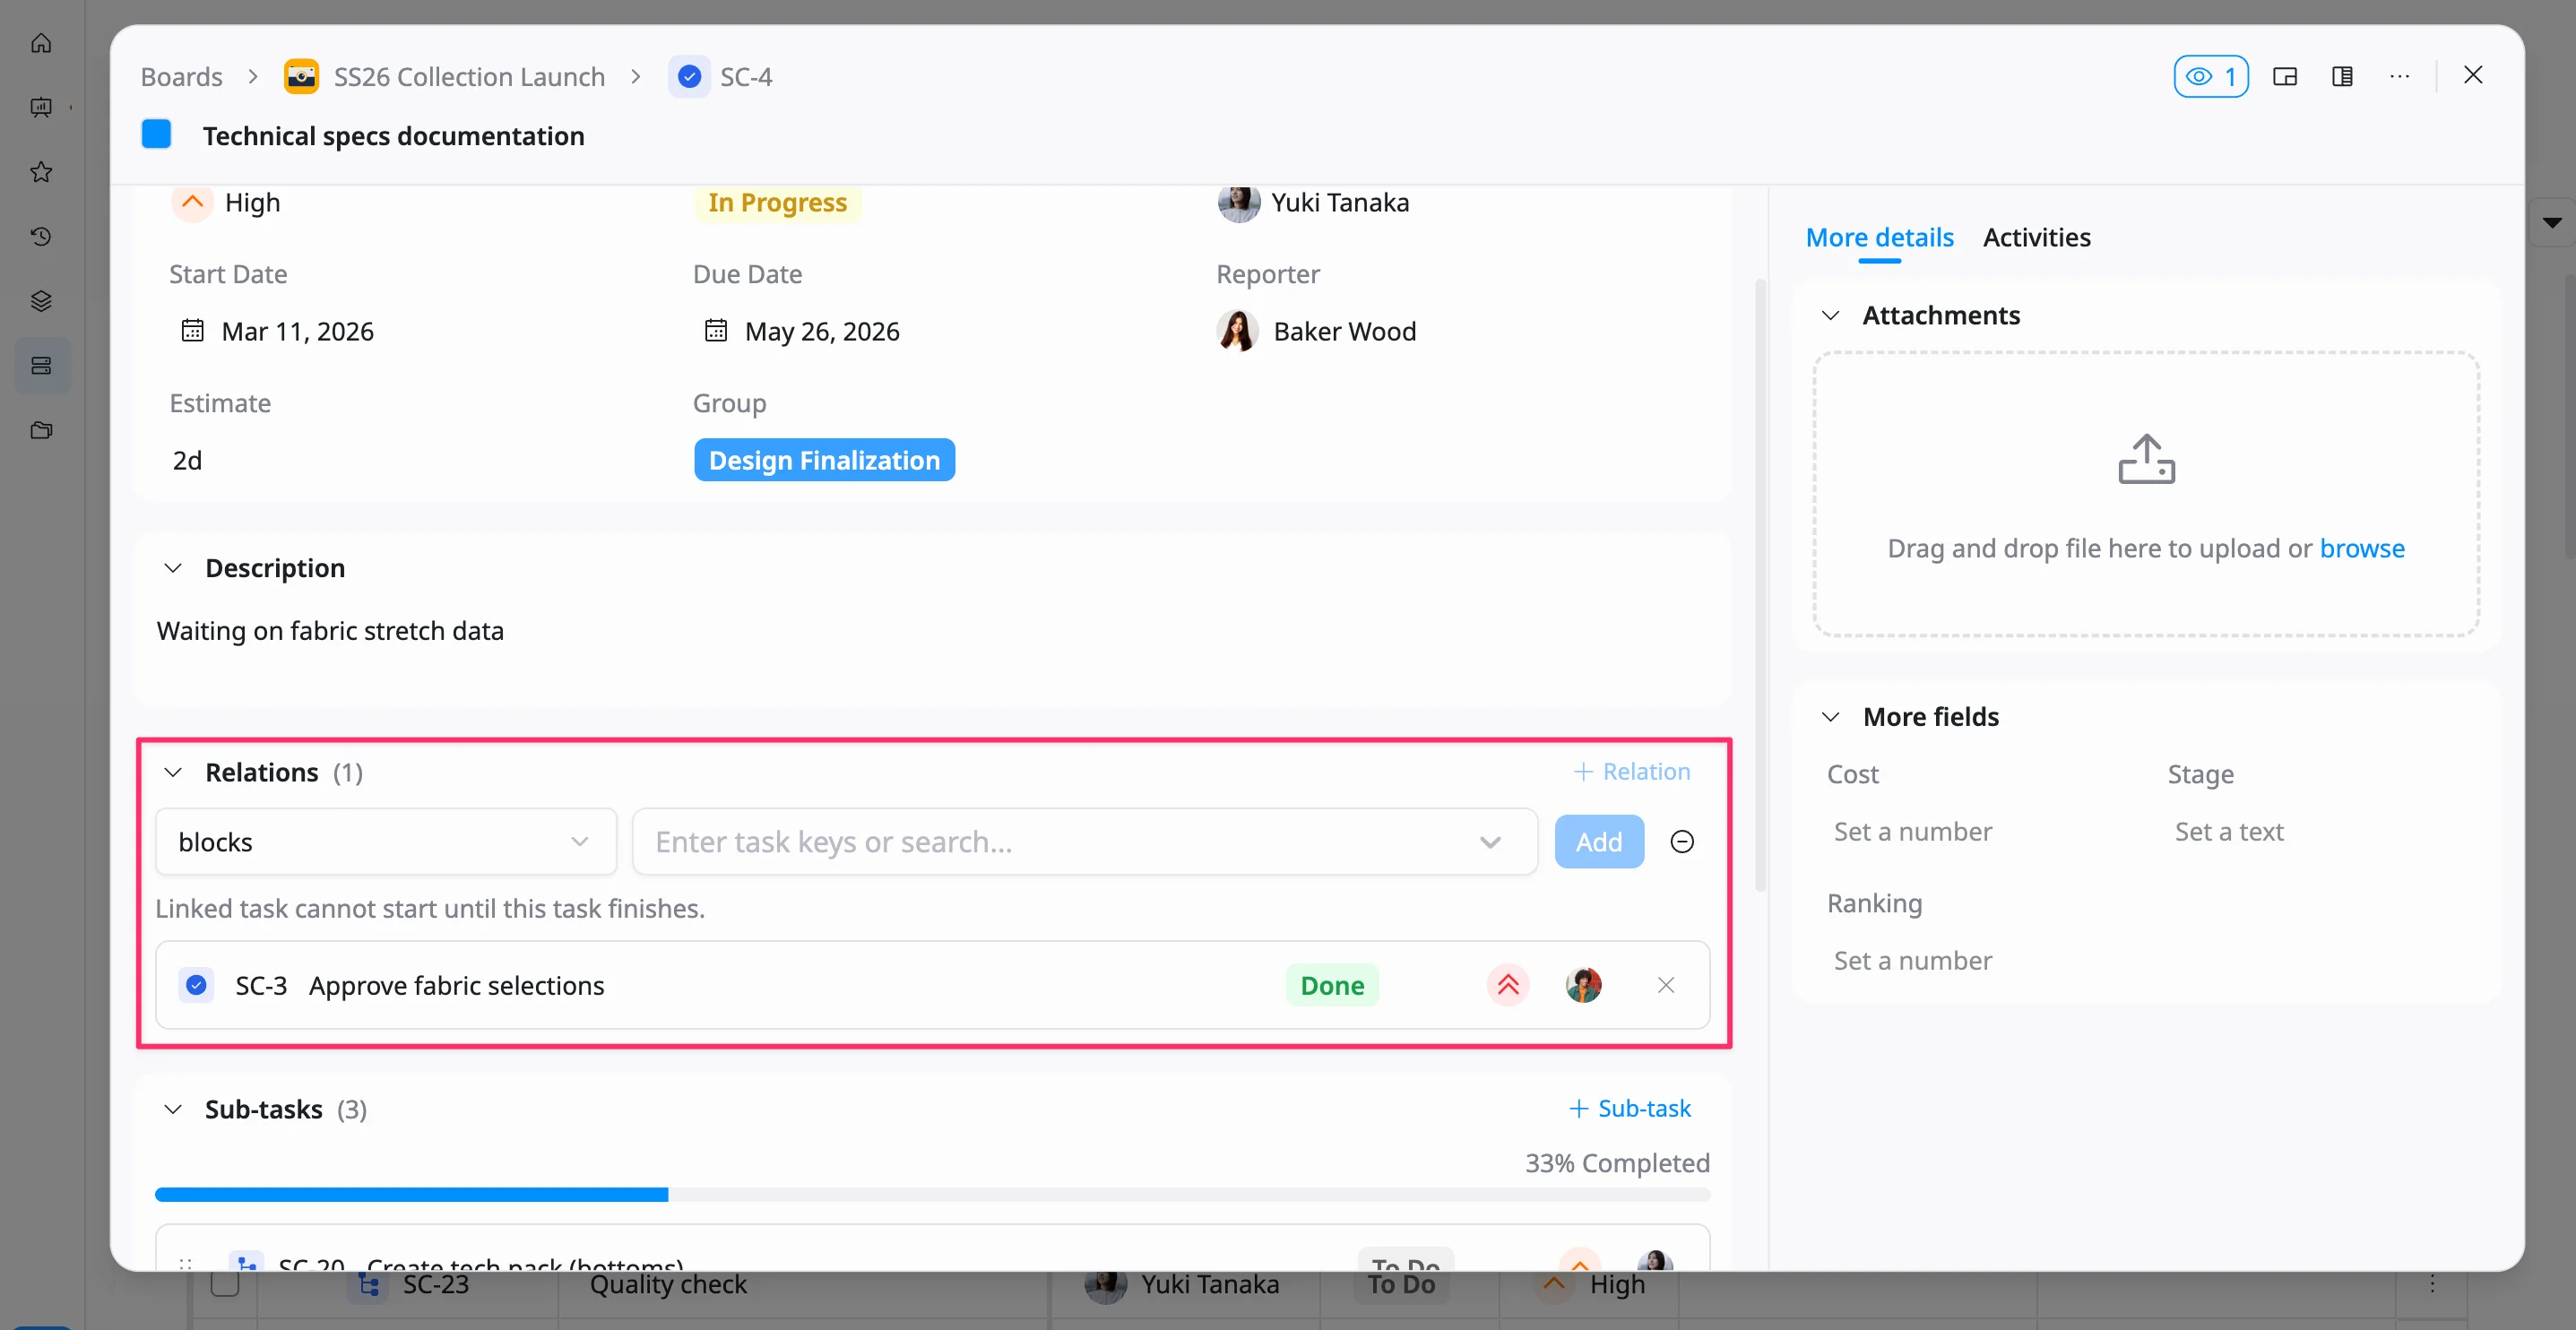Screen dimensions: 2576x1330
Task: Open the Design Finalization group selector
Action: 824,460
